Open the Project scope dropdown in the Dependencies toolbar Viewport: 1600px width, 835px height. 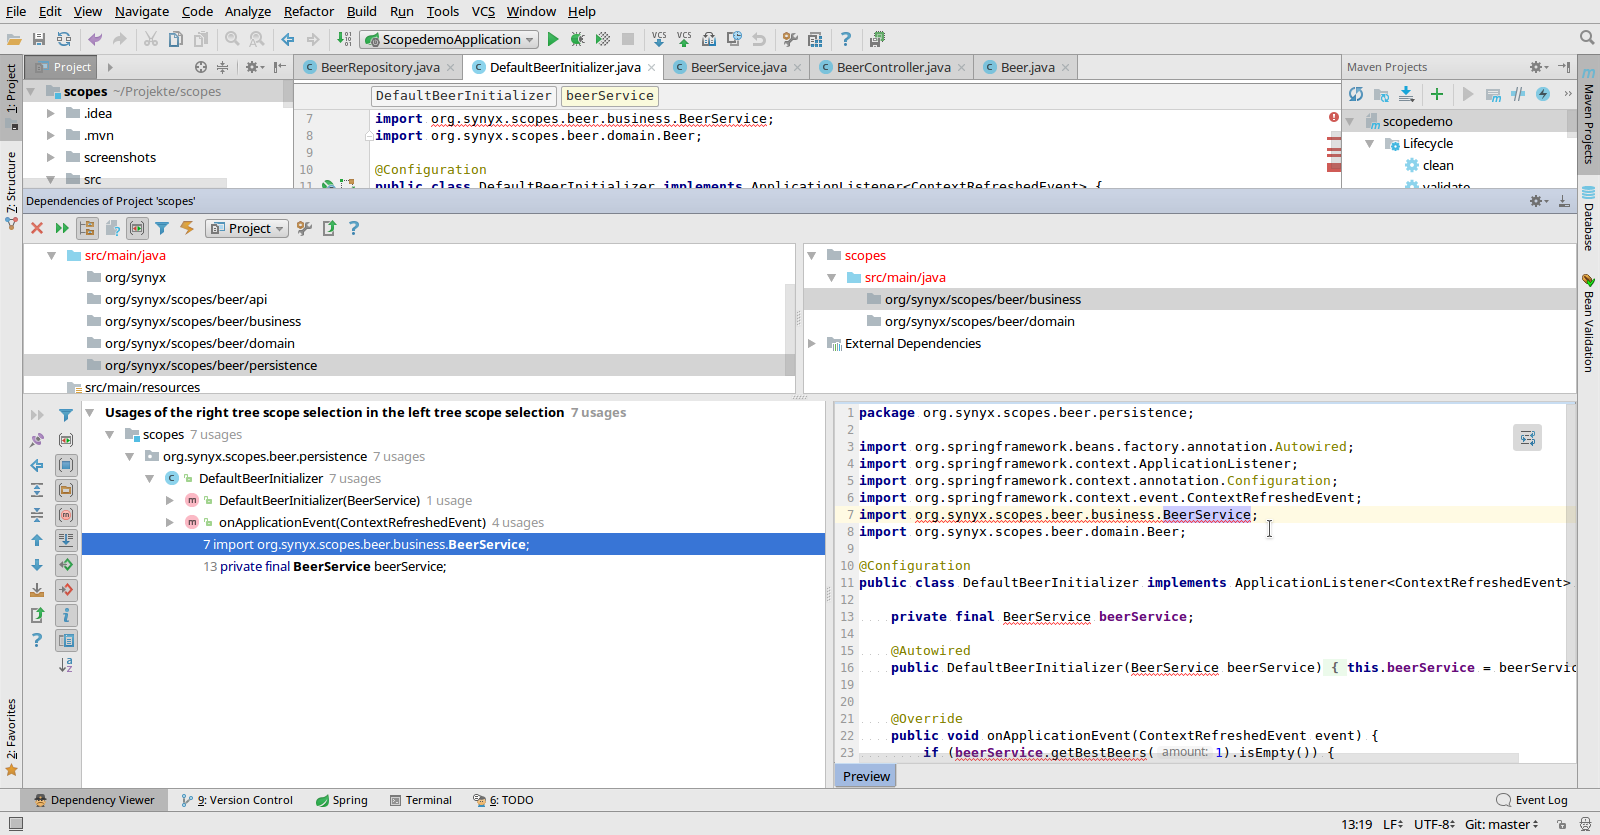tap(247, 228)
